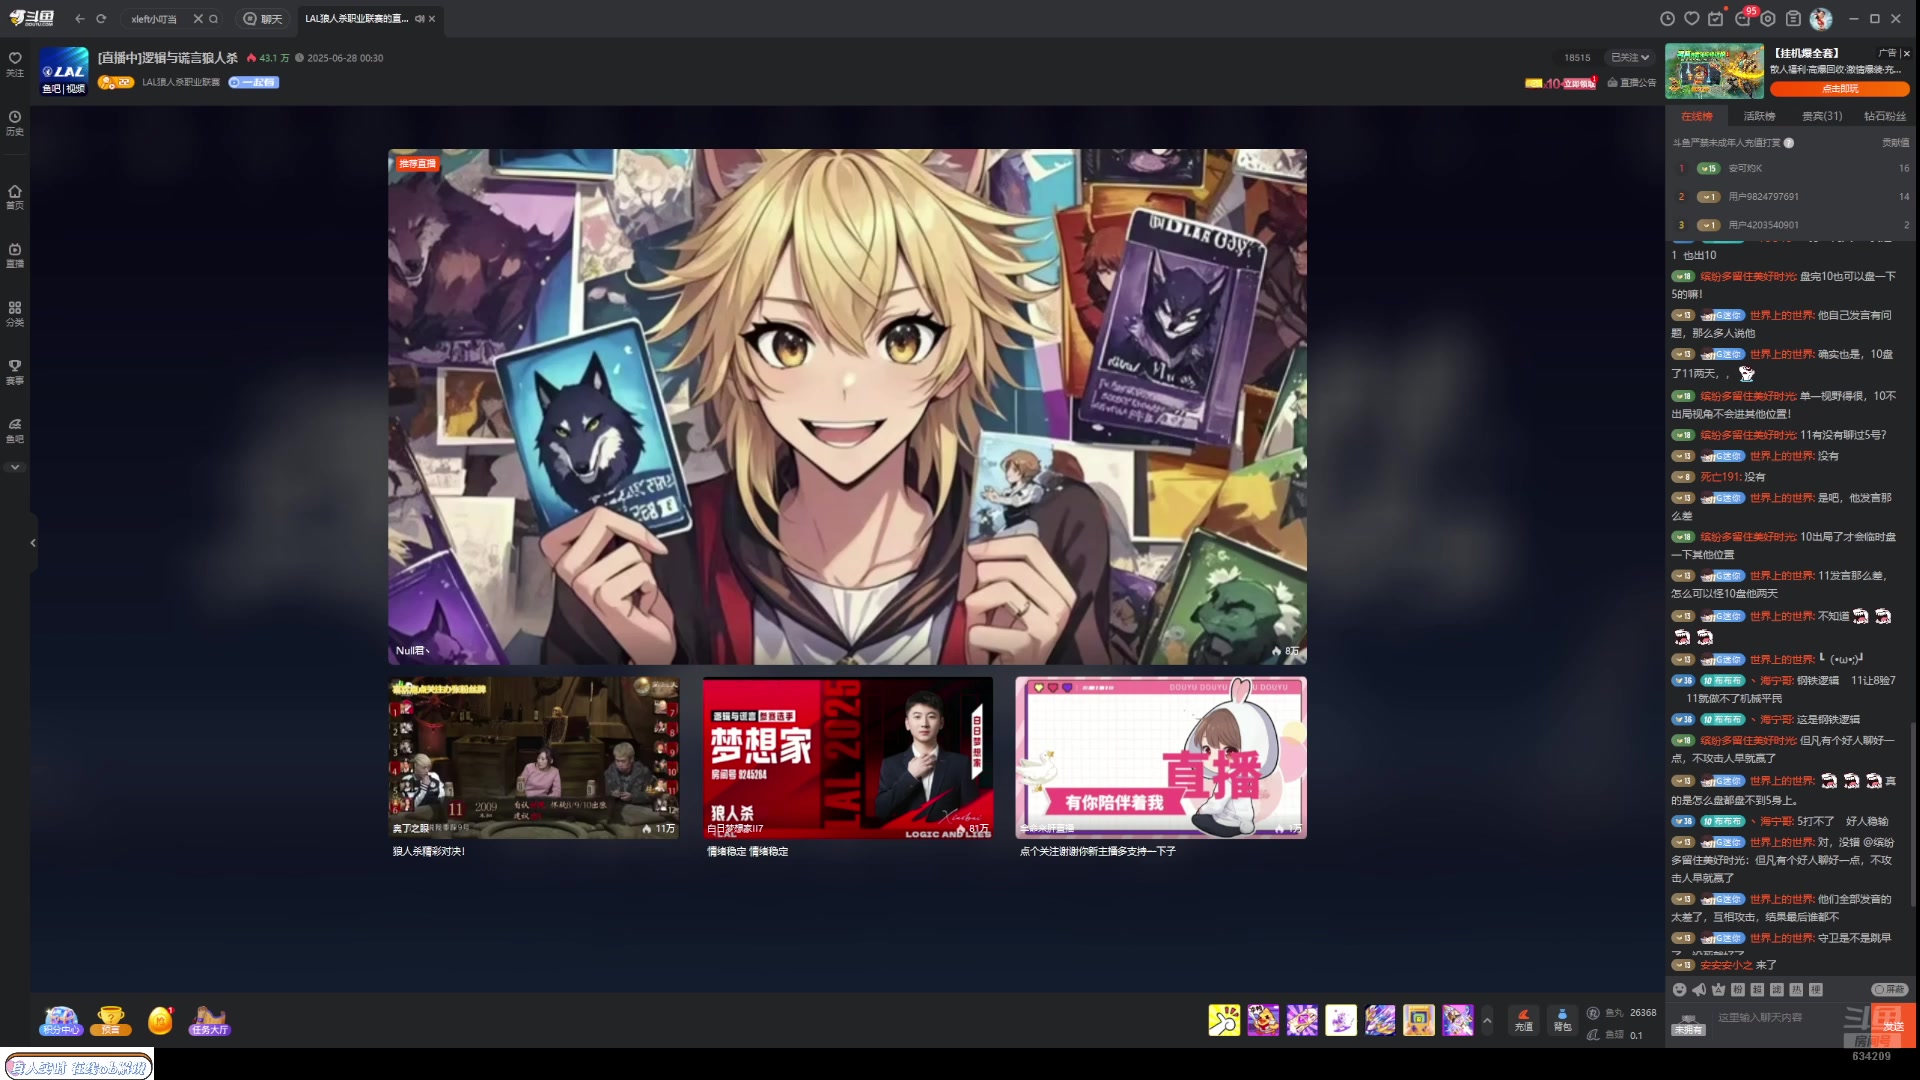Switch to the 活跃榜 tab
The height and width of the screenshot is (1080, 1920).
tap(1759, 116)
